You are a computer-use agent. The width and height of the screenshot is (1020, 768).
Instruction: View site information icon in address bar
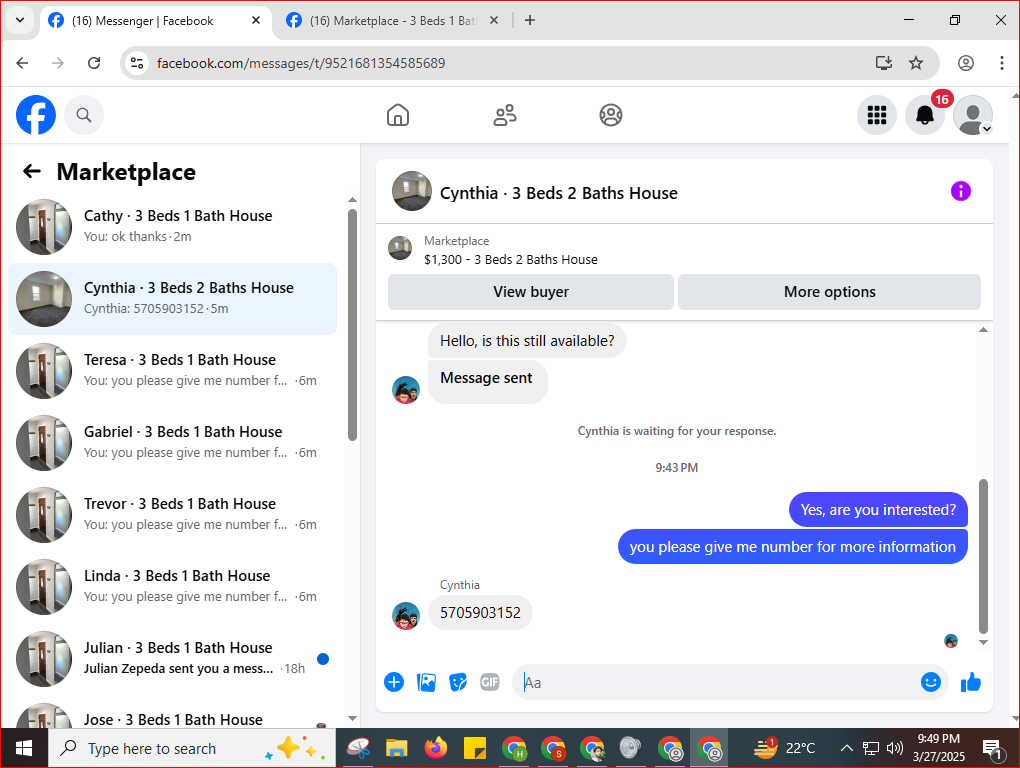tap(137, 63)
